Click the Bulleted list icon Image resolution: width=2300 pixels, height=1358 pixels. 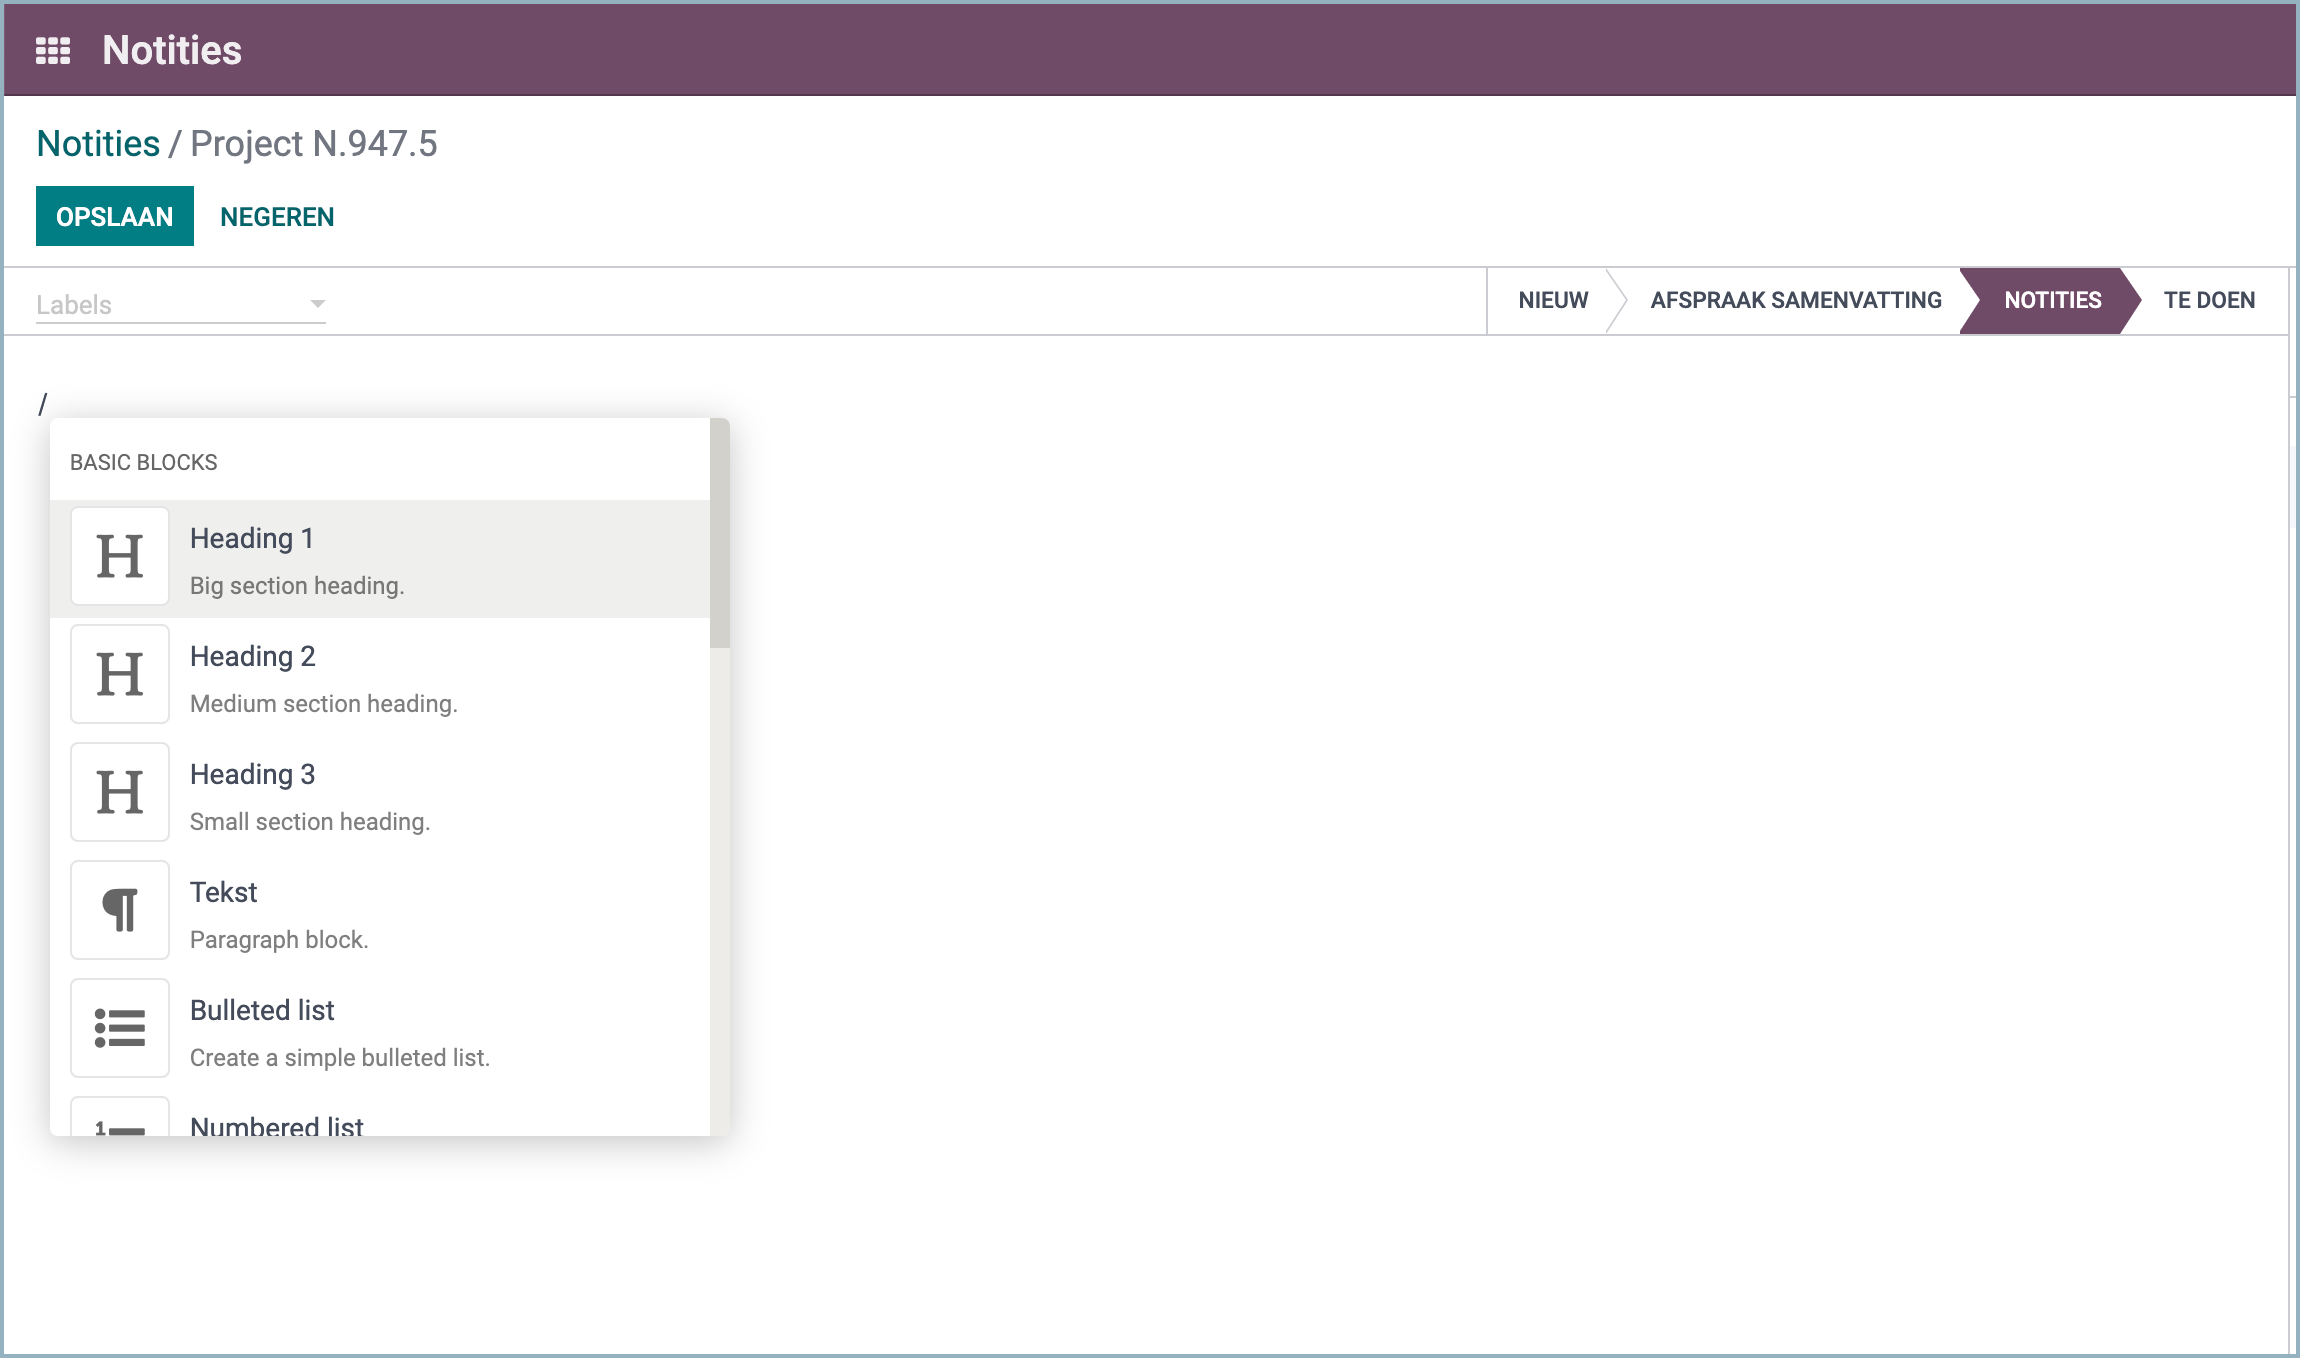point(120,1028)
